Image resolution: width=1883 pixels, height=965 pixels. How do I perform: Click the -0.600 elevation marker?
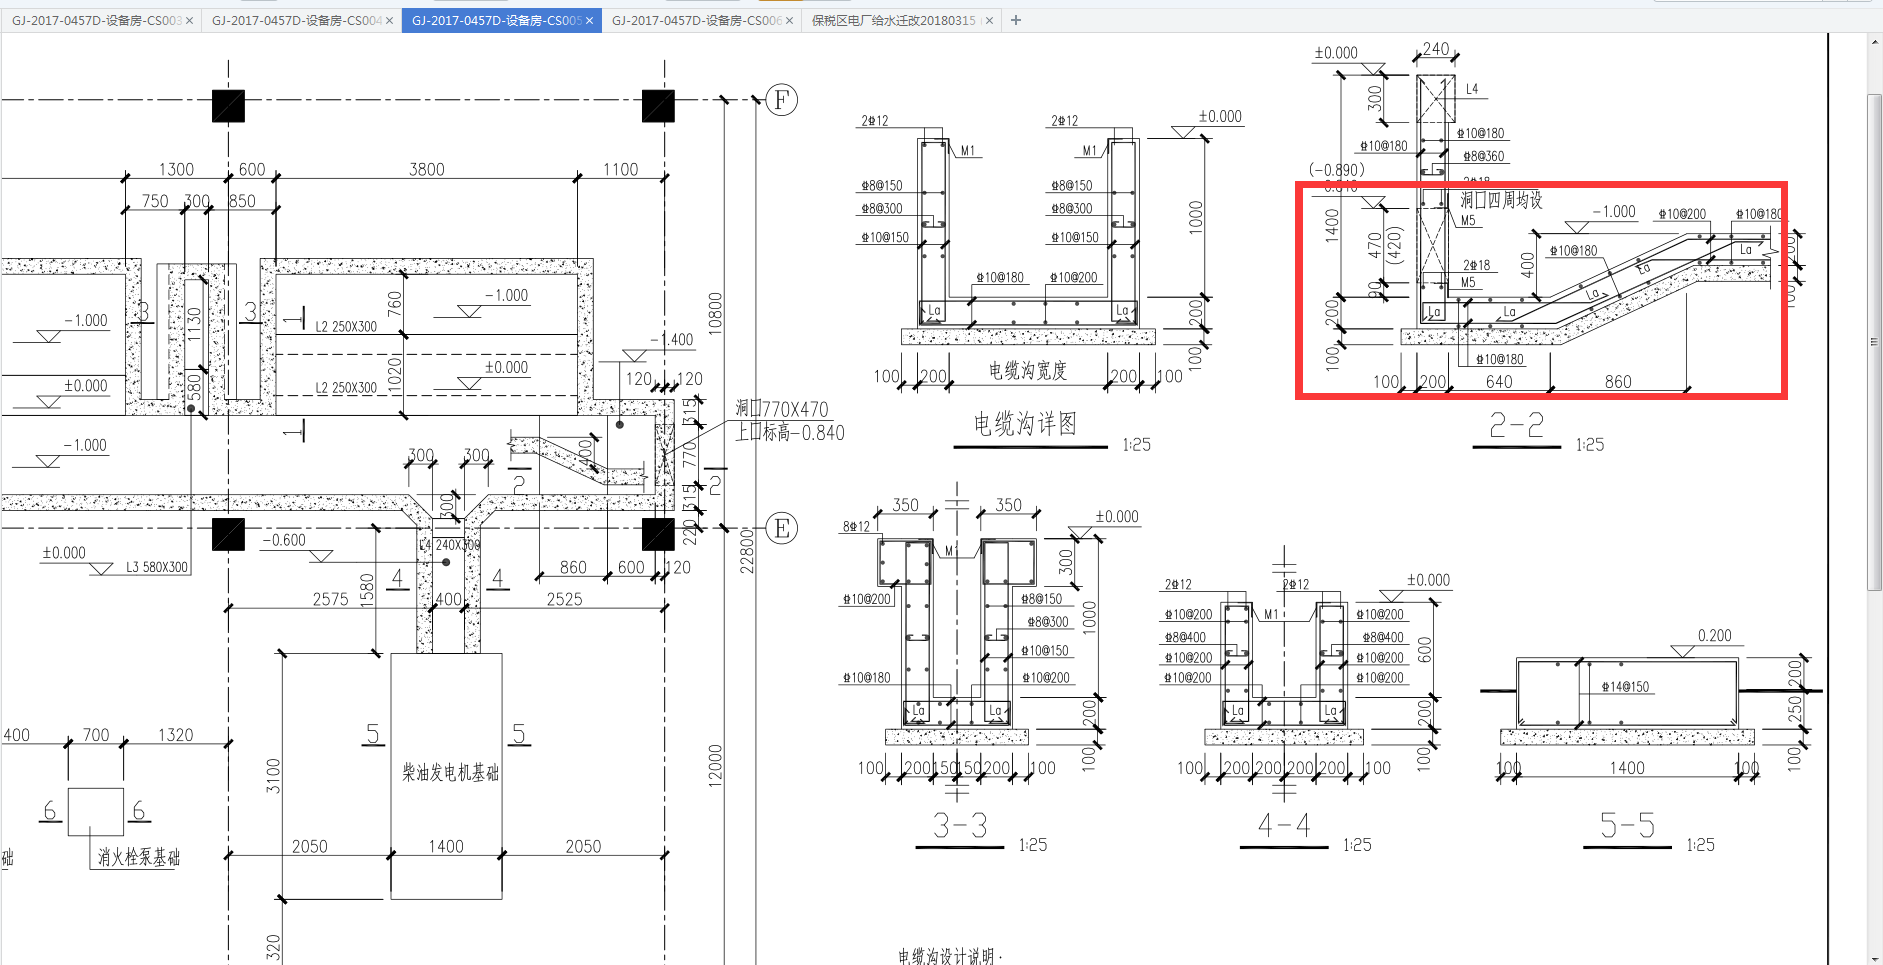click(x=284, y=540)
